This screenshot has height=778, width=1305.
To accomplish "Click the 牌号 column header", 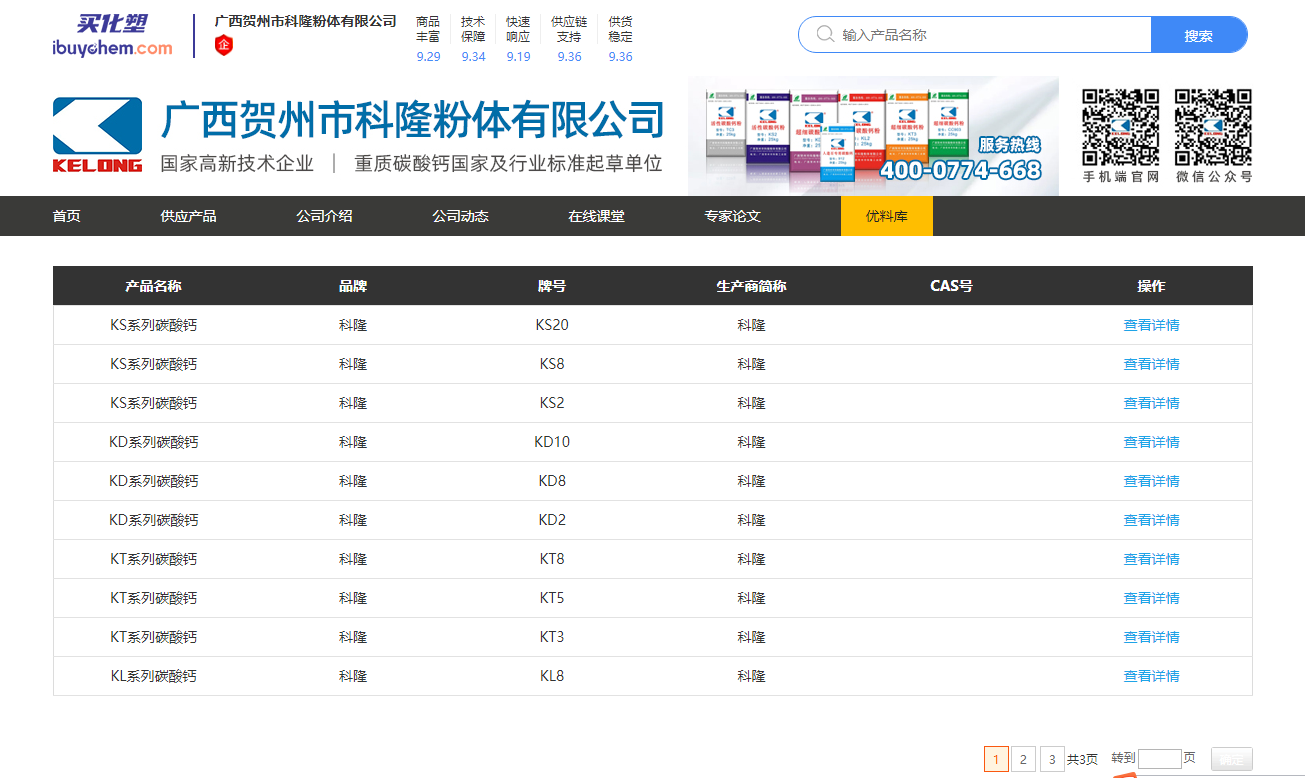I will (x=552, y=286).
